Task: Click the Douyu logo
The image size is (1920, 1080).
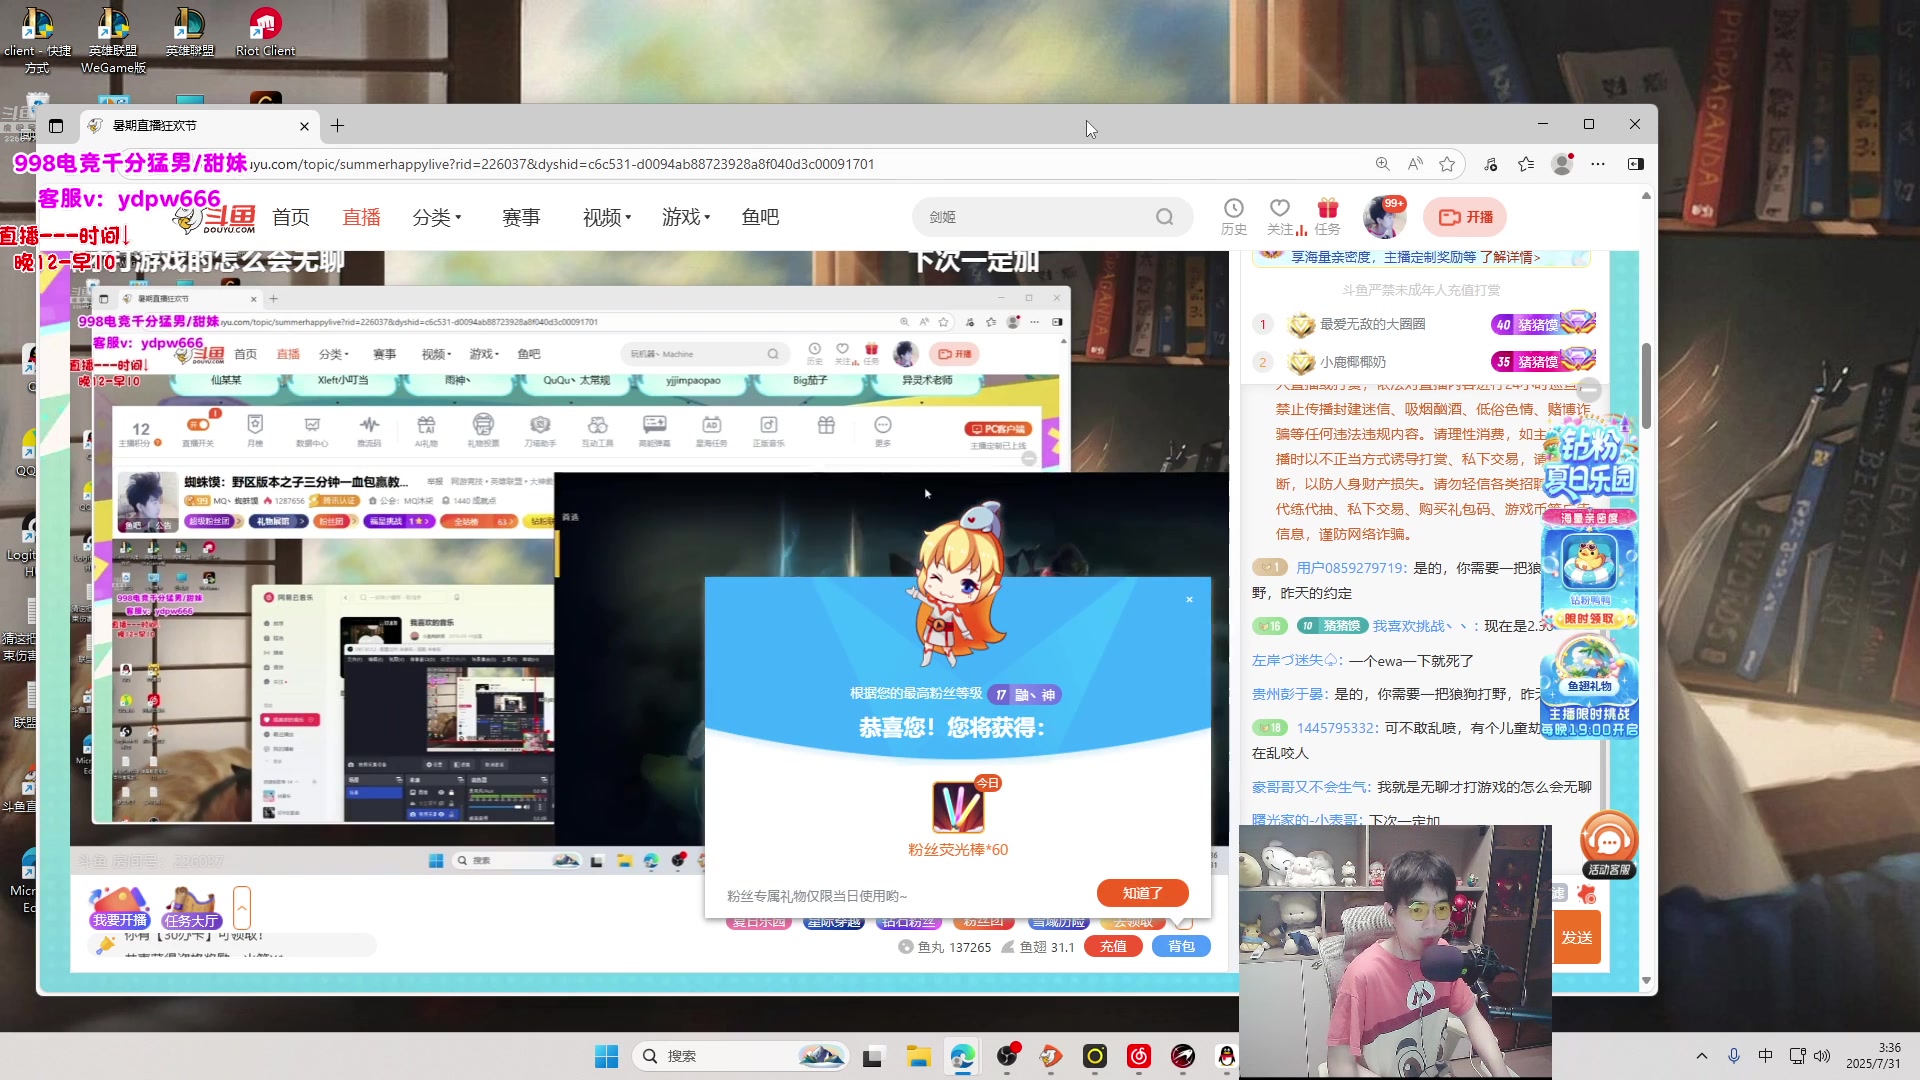Action: coord(215,218)
